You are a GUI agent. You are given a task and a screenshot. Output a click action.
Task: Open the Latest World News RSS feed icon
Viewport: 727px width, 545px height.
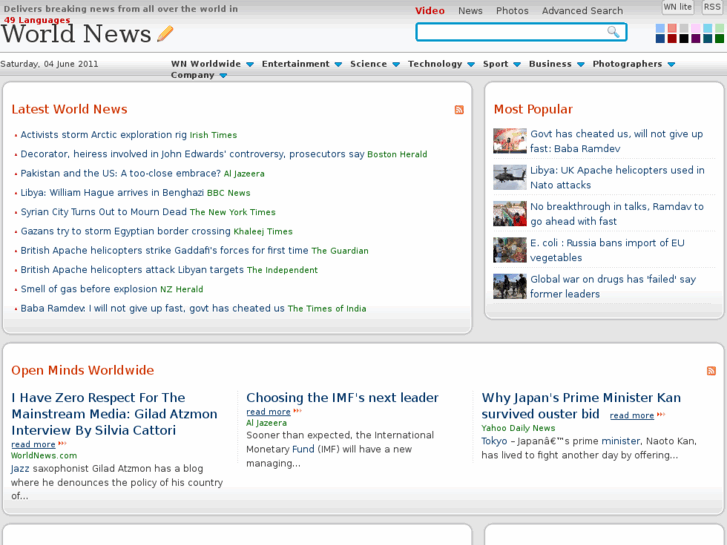(x=459, y=109)
